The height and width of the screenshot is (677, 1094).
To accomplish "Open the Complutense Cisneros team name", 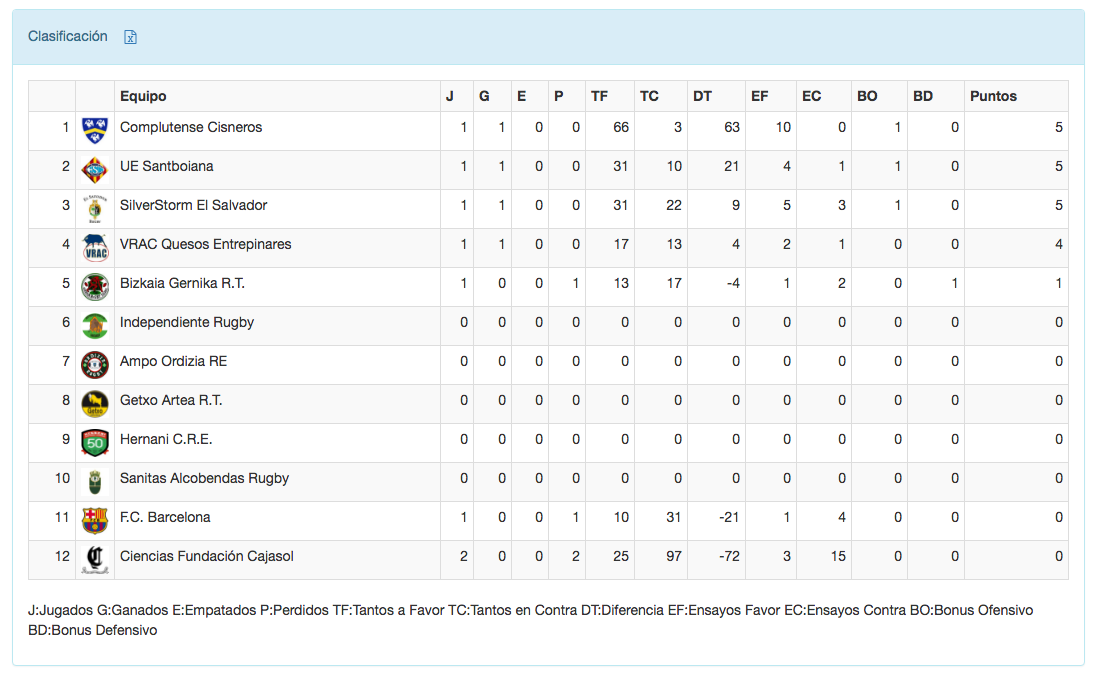I will pos(191,127).
